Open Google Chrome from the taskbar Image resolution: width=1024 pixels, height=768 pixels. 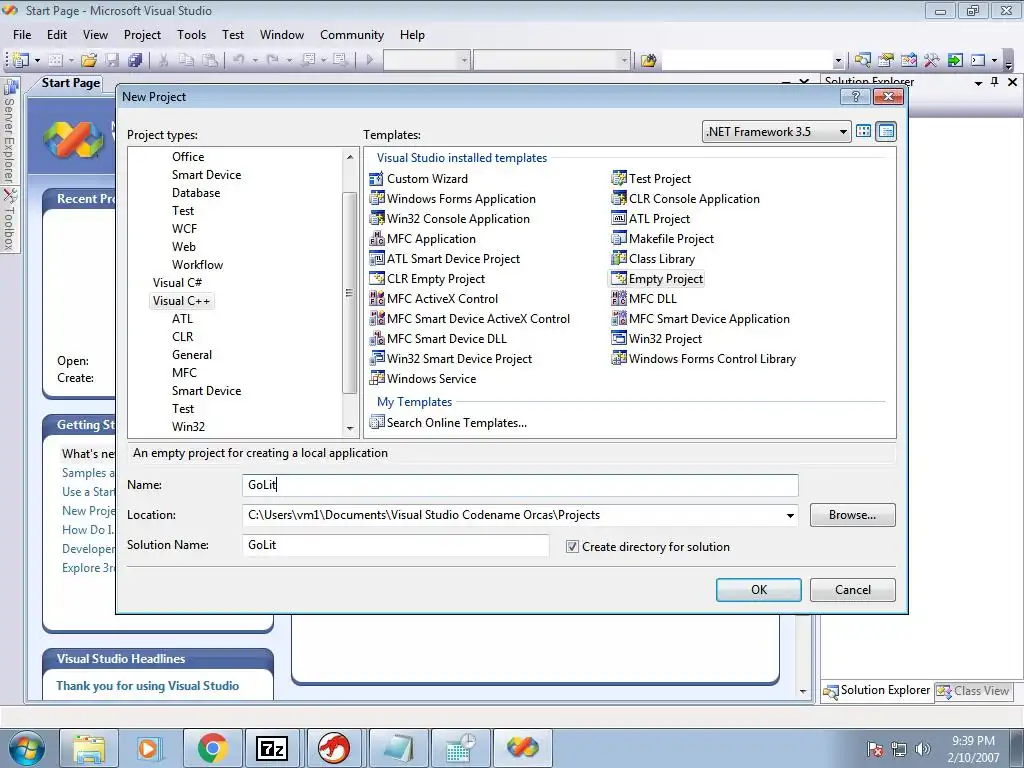click(x=212, y=748)
